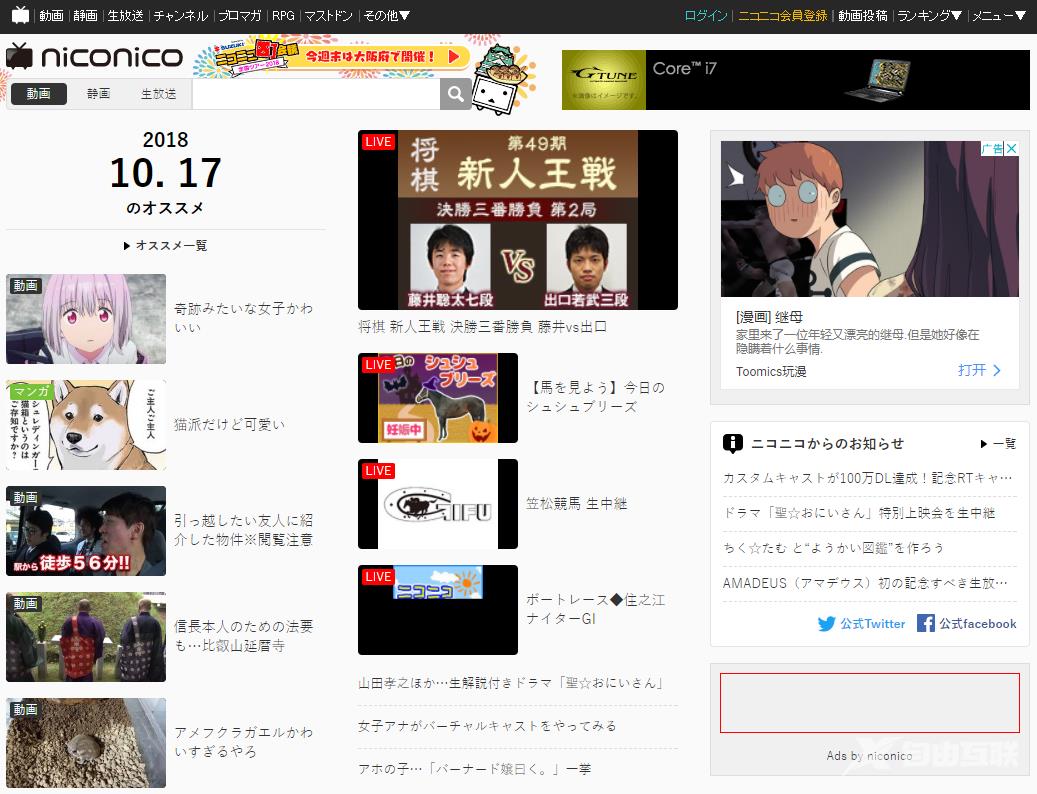Viewport: 1037px width, 794px height.
Task: Click the ログイン link
Action: tap(706, 15)
